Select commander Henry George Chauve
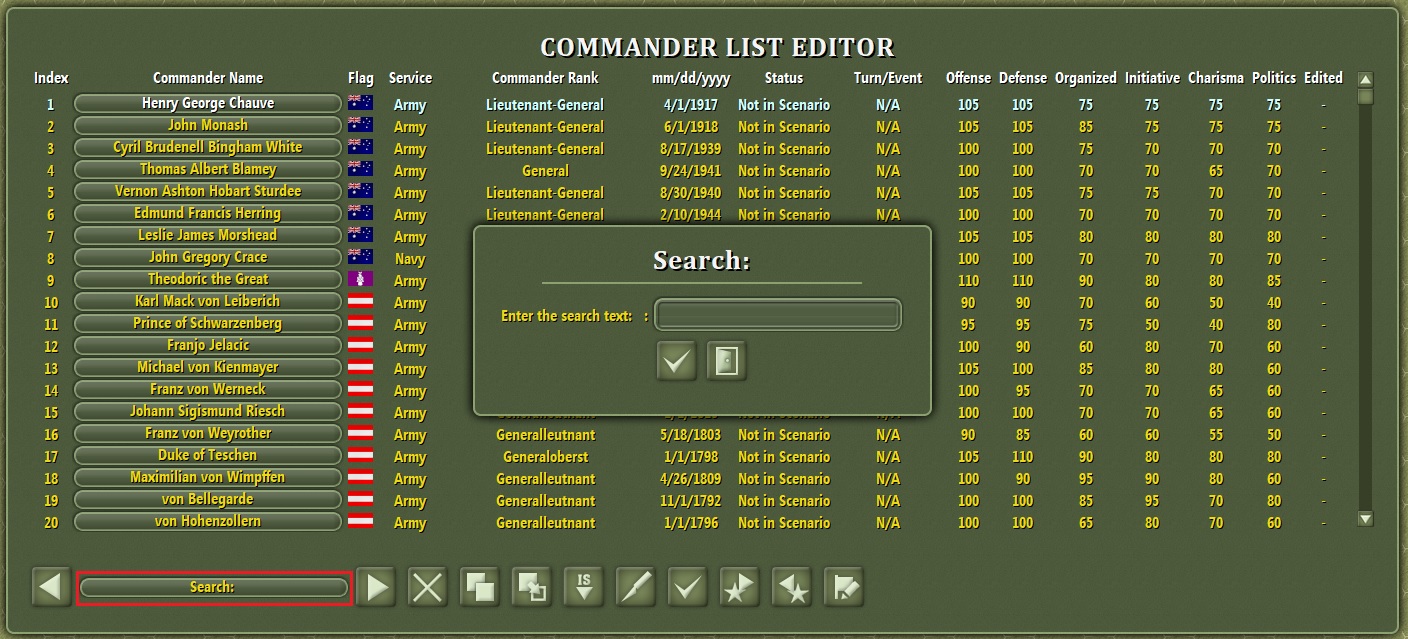Image resolution: width=1408 pixels, height=639 pixels. coord(208,103)
